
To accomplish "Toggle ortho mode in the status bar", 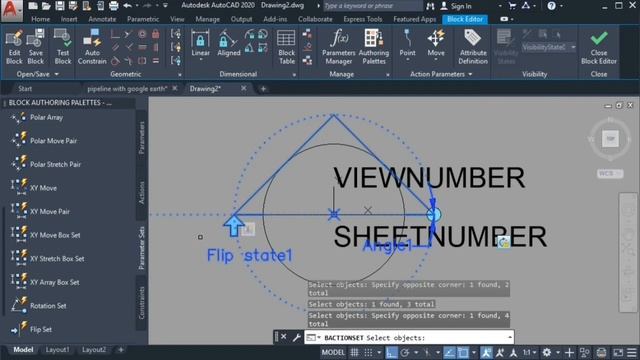I will 391,352.
